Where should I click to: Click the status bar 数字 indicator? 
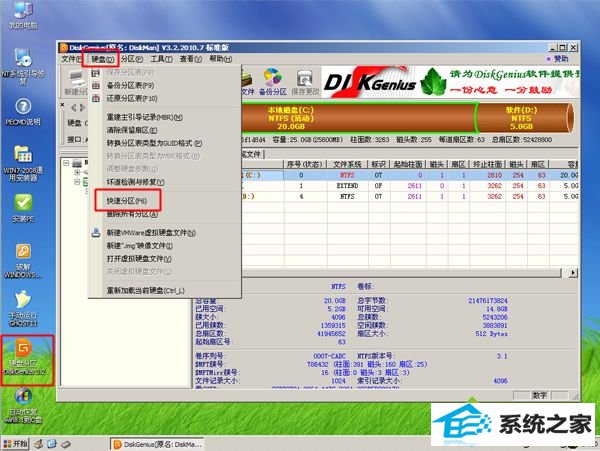[540, 395]
